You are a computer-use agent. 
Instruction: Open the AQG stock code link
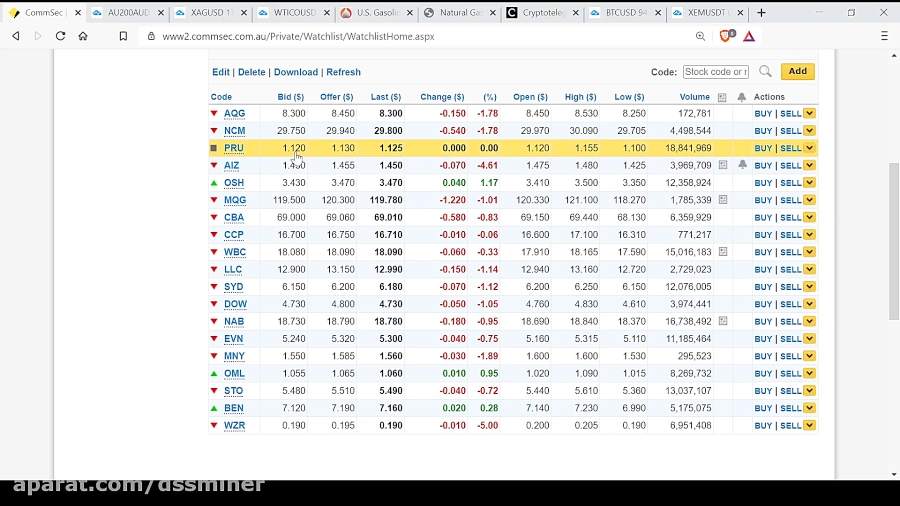tap(234, 114)
